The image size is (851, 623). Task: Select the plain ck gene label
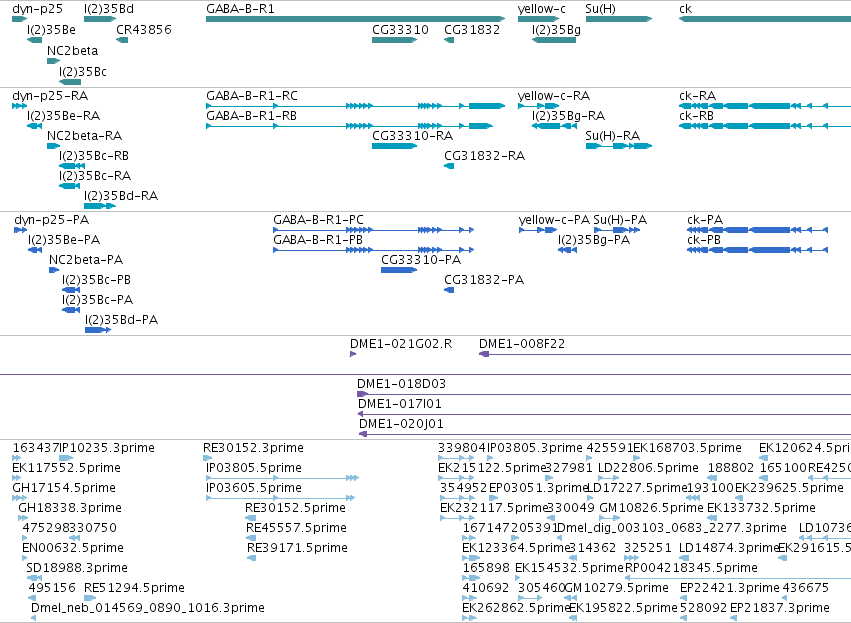coord(685,9)
